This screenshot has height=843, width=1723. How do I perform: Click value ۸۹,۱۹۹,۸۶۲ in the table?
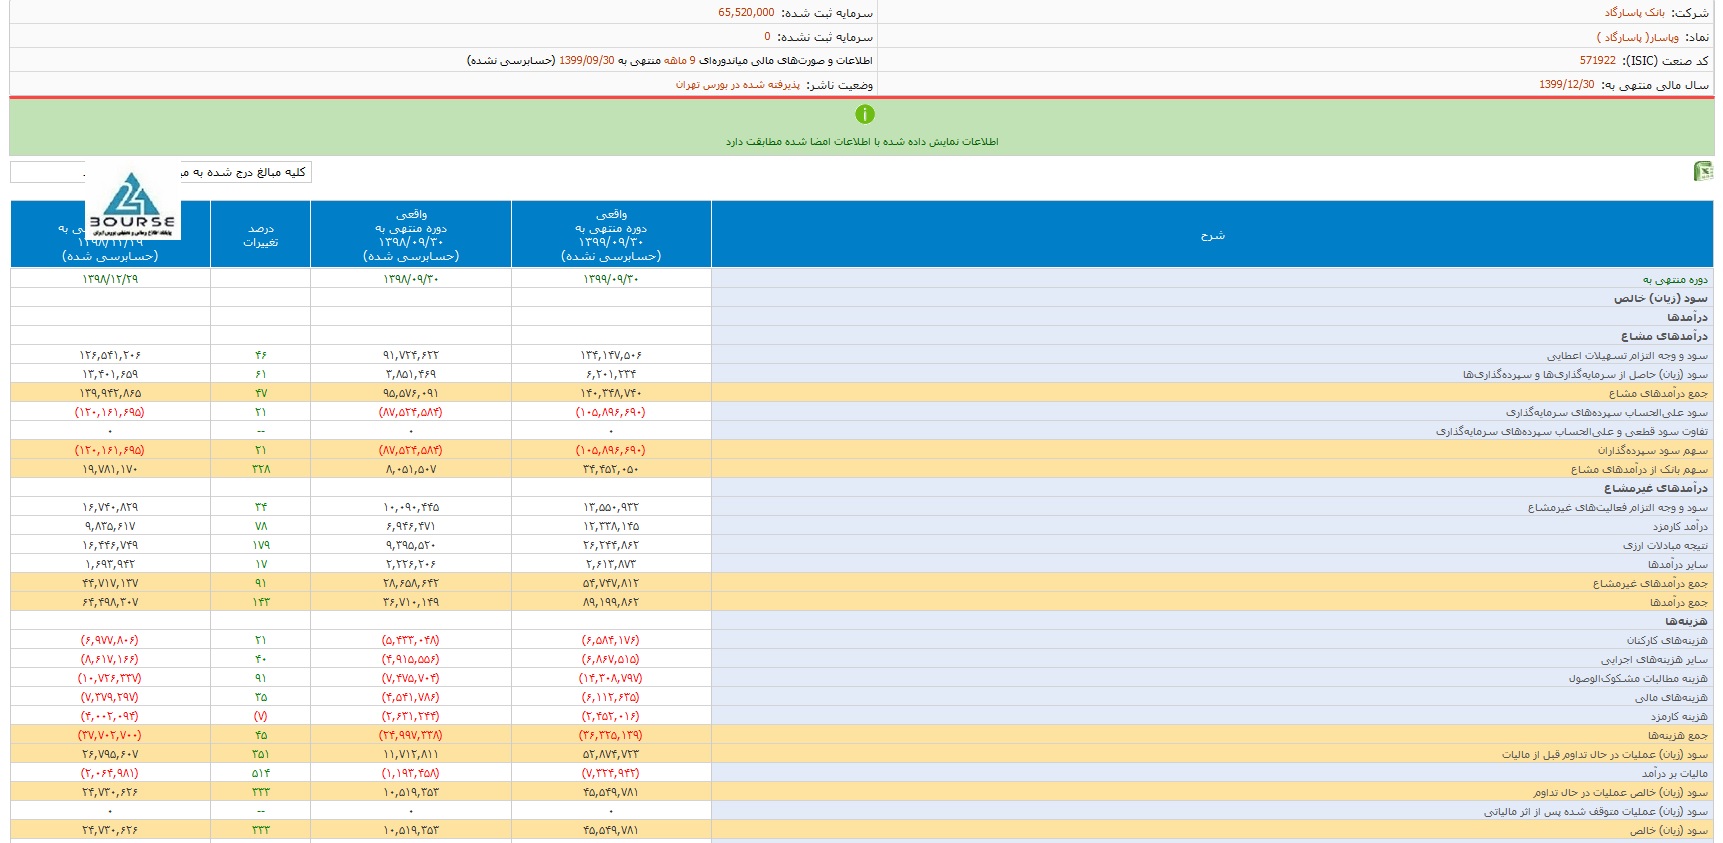click(611, 602)
